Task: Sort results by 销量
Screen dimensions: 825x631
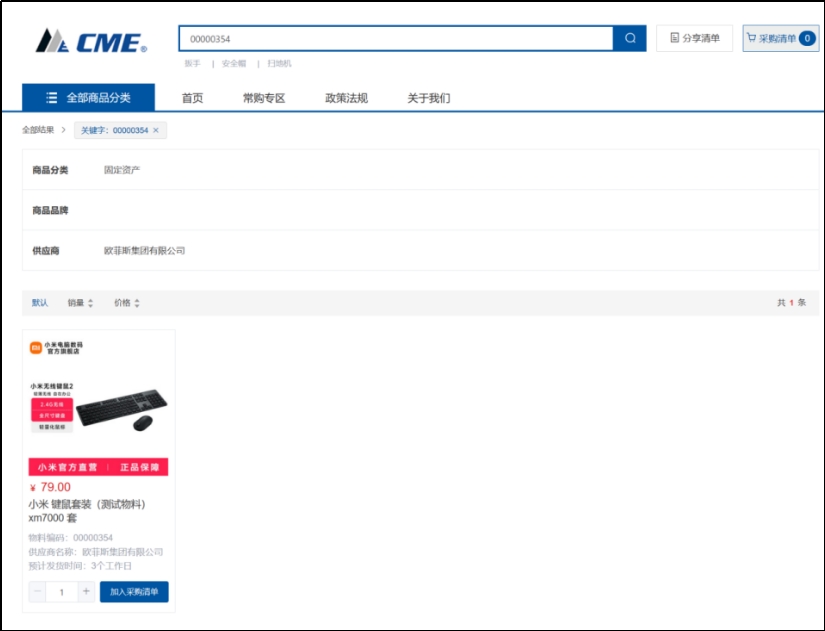Action: click(x=80, y=303)
